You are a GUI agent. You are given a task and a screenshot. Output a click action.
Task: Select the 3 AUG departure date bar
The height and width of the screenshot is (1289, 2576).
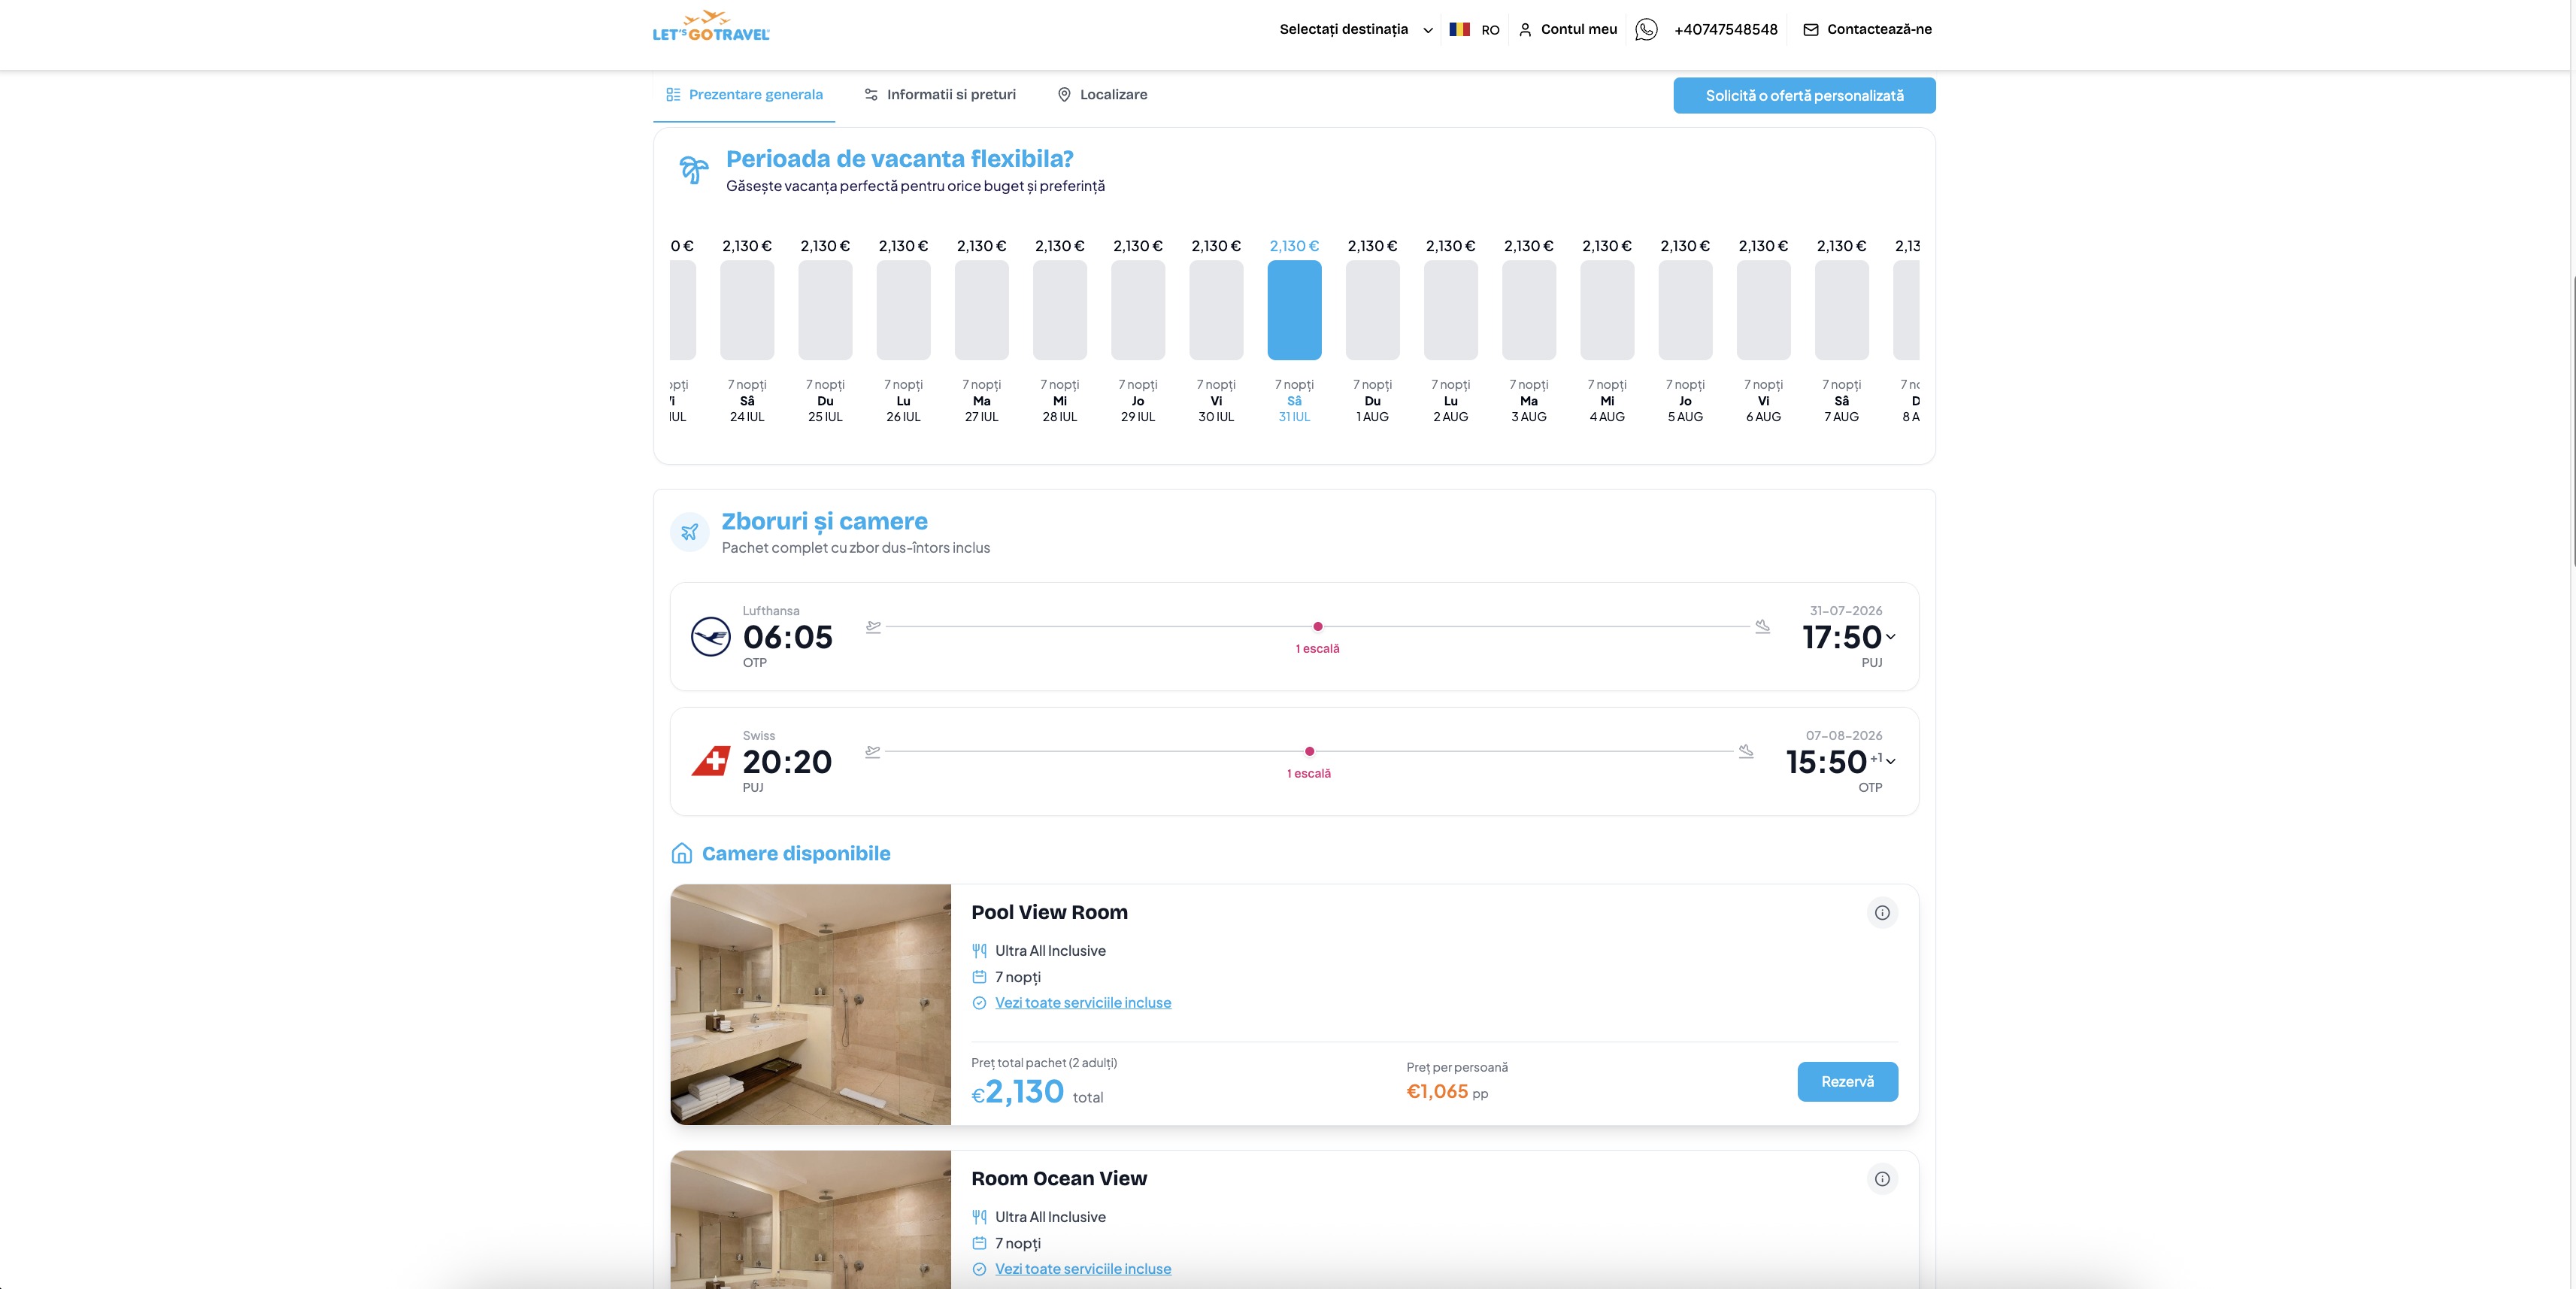(x=1529, y=310)
